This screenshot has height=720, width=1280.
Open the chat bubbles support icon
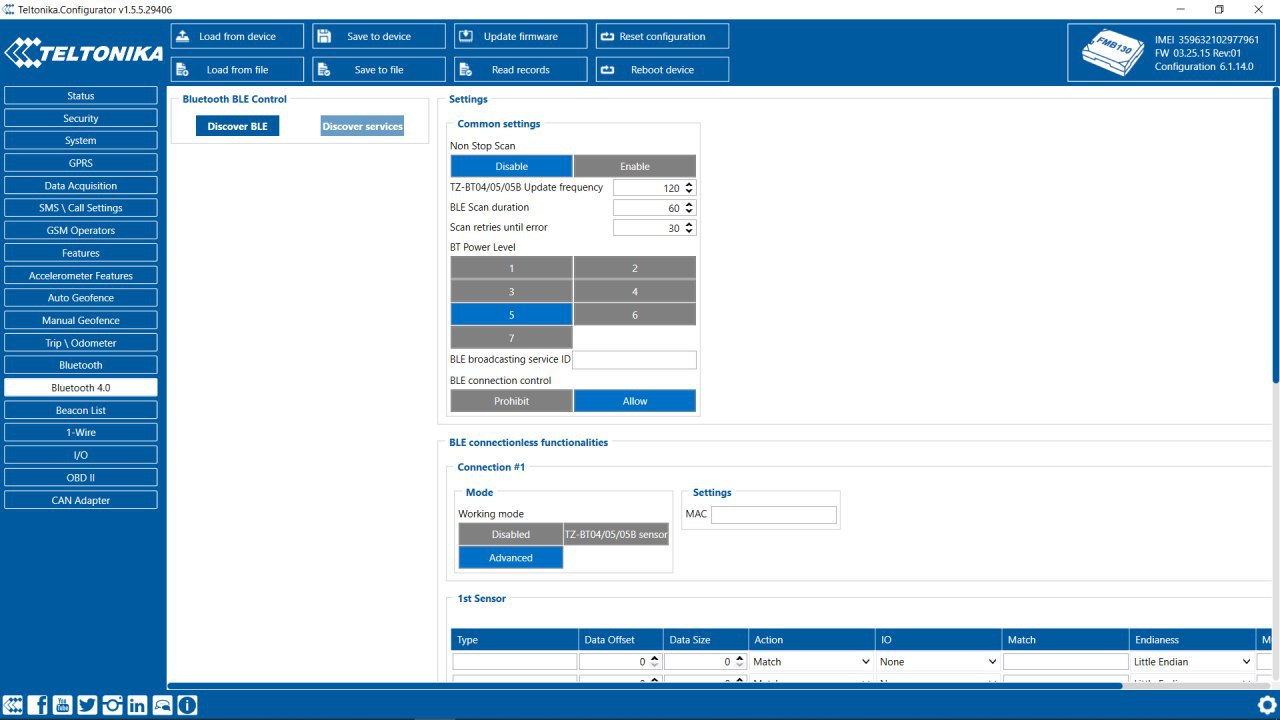(162, 705)
